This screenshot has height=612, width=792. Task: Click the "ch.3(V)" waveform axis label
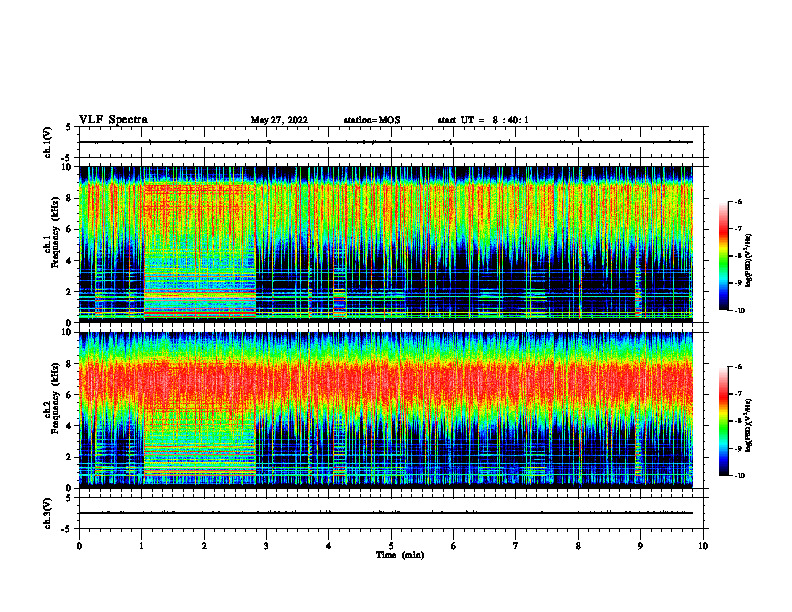point(48,513)
